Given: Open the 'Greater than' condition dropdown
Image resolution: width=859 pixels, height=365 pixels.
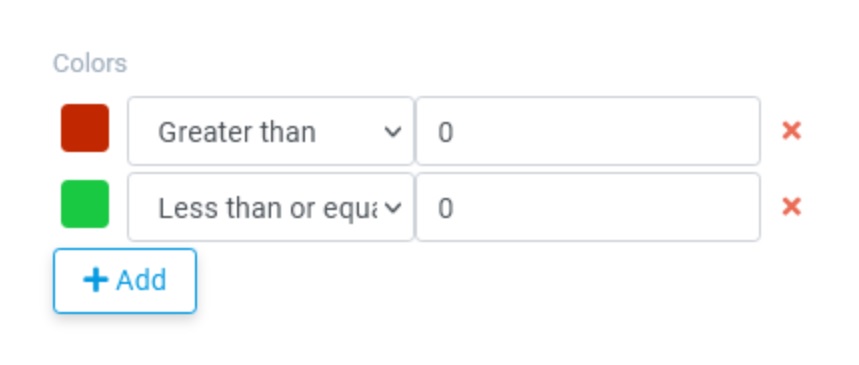Looking at the screenshot, I should tap(271, 131).
